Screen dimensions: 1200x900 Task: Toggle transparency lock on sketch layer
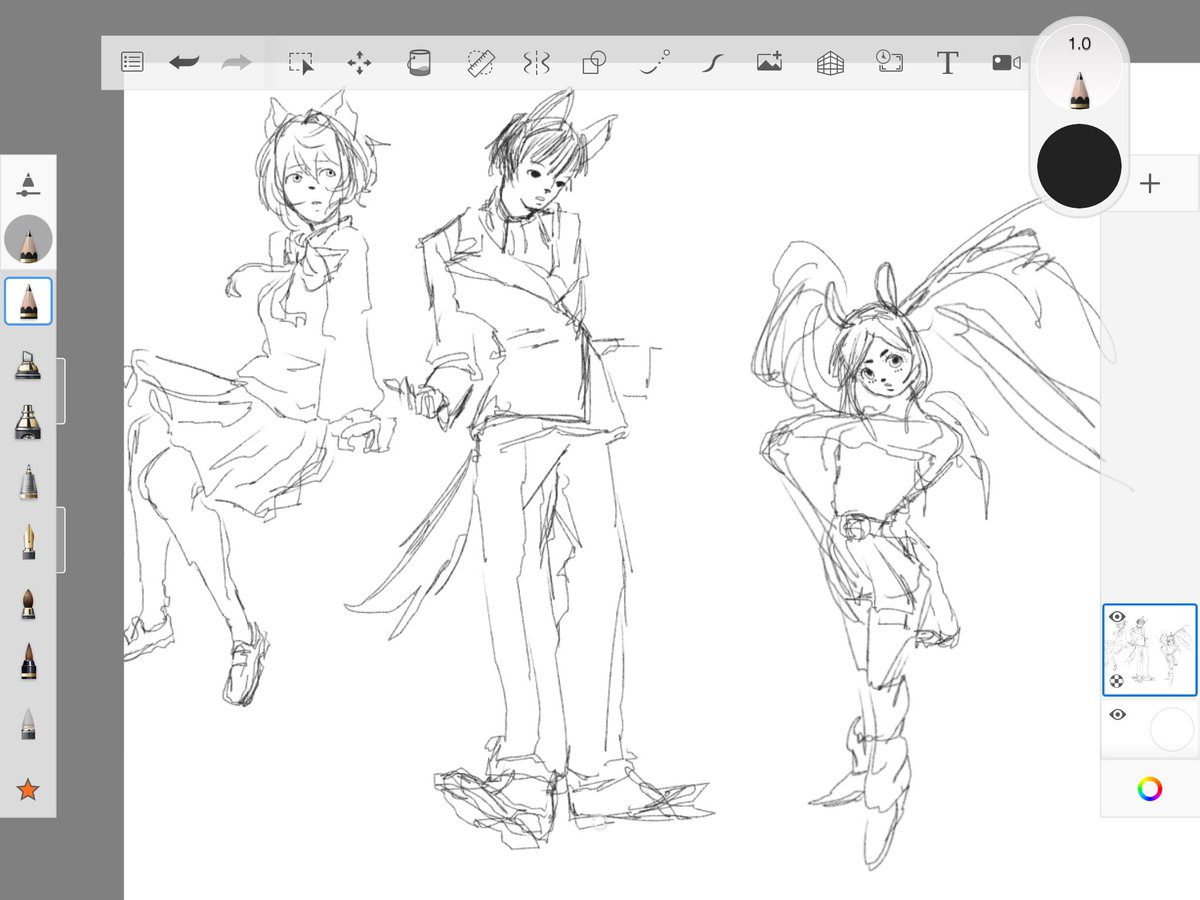[1116, 682]
